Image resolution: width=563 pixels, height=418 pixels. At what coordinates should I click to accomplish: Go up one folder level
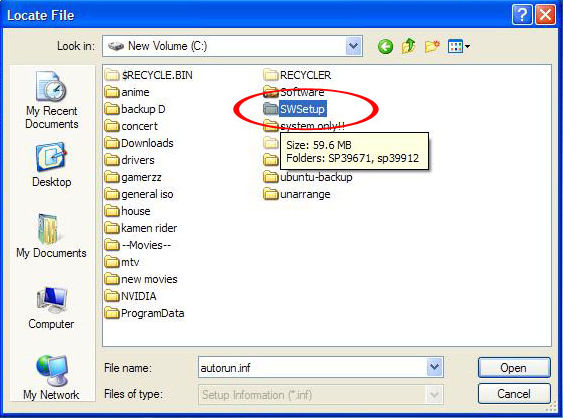click(409, 46)
